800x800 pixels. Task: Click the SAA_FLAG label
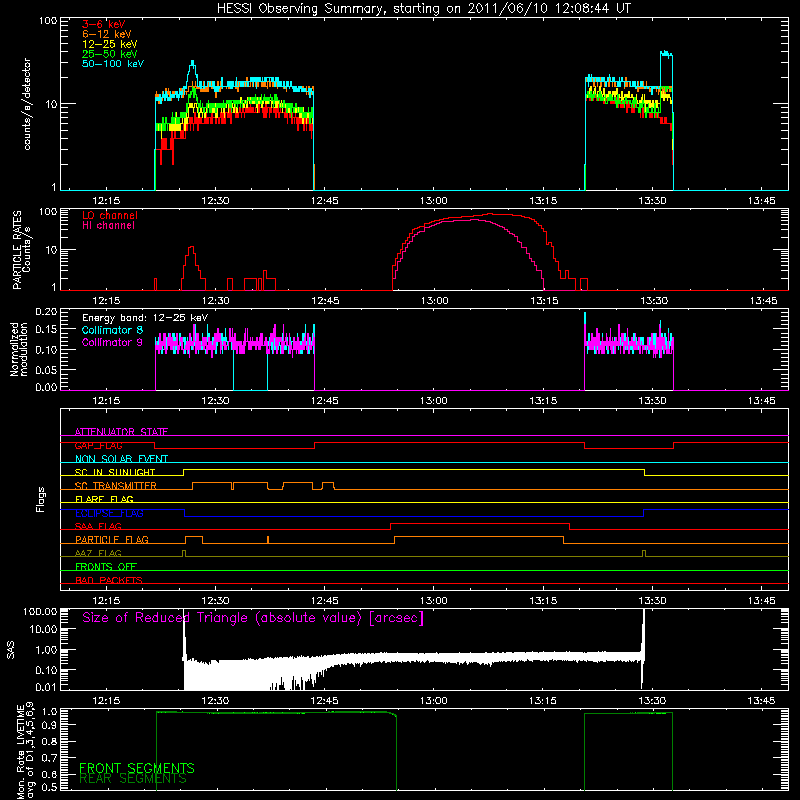(x=98, y=527)
